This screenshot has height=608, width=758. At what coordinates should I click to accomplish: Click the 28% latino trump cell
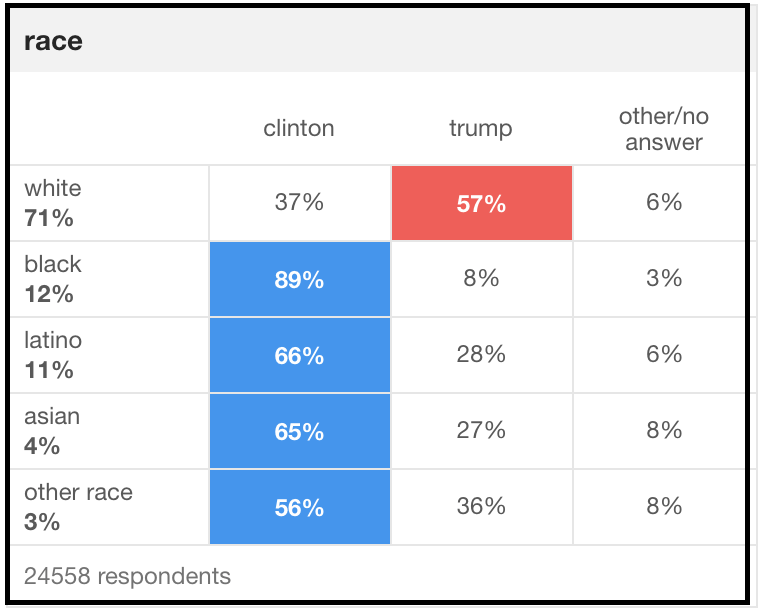tap(481, 355)
